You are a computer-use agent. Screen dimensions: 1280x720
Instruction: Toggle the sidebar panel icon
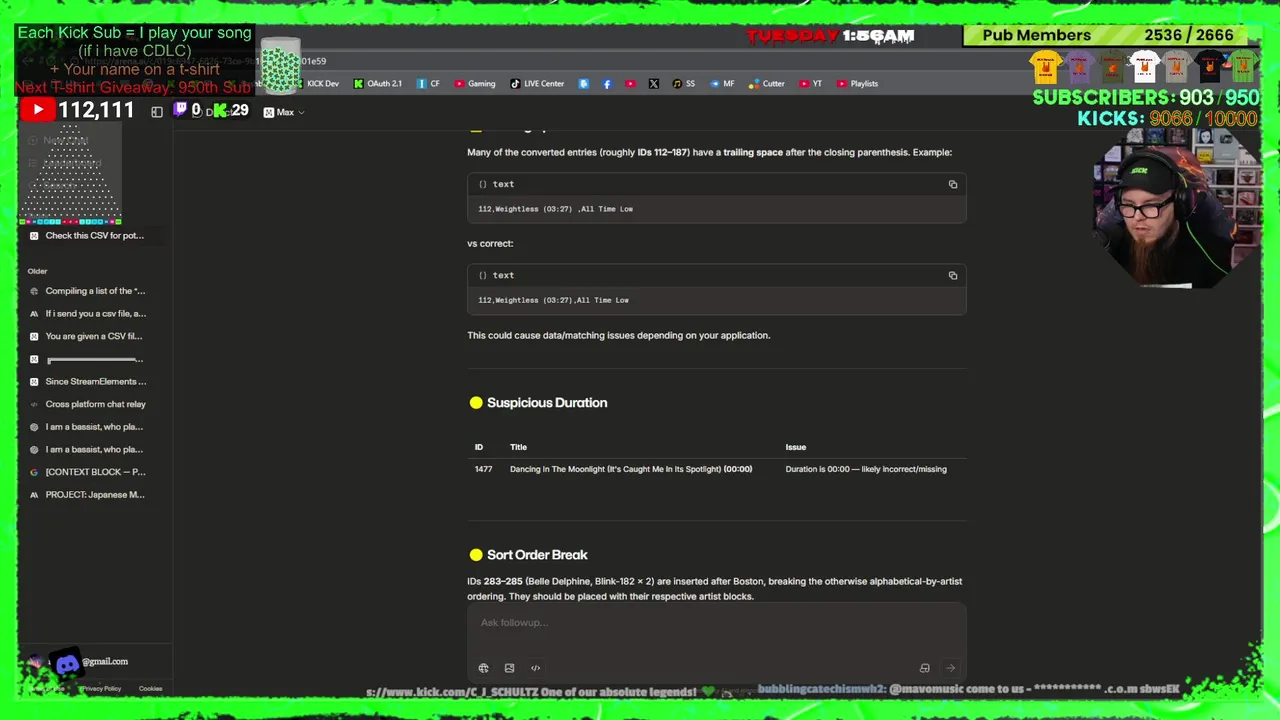157,112
